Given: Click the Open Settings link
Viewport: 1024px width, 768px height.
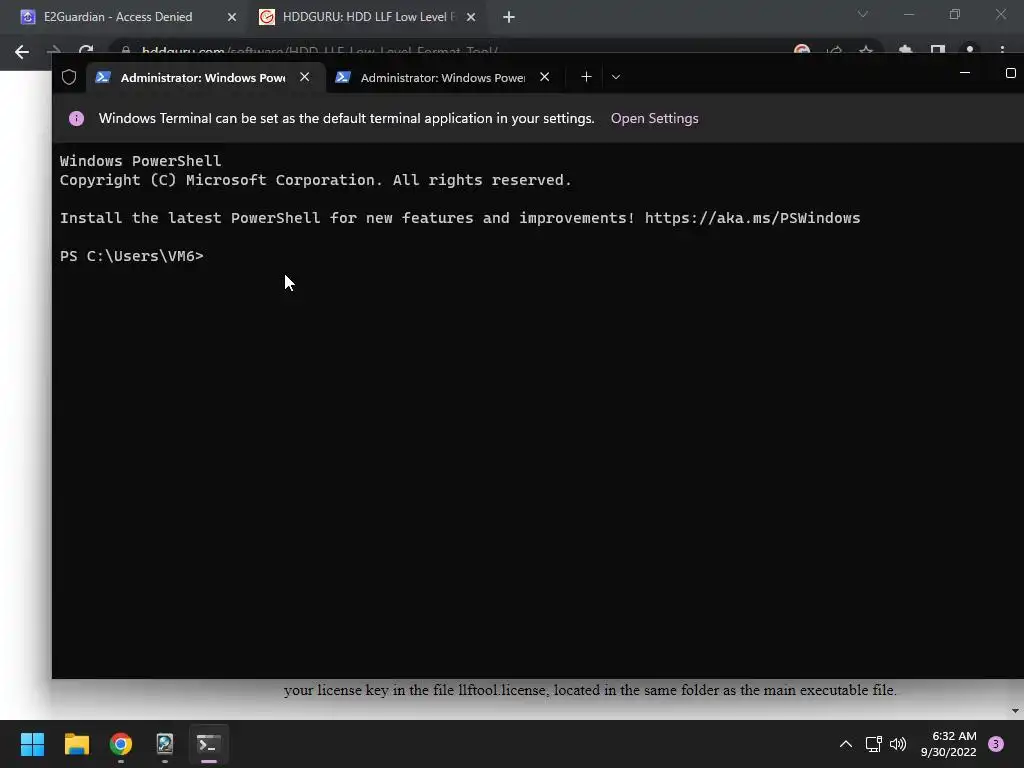Looking at the screenshot, I should pyautogui.click(x=654, y=118).
